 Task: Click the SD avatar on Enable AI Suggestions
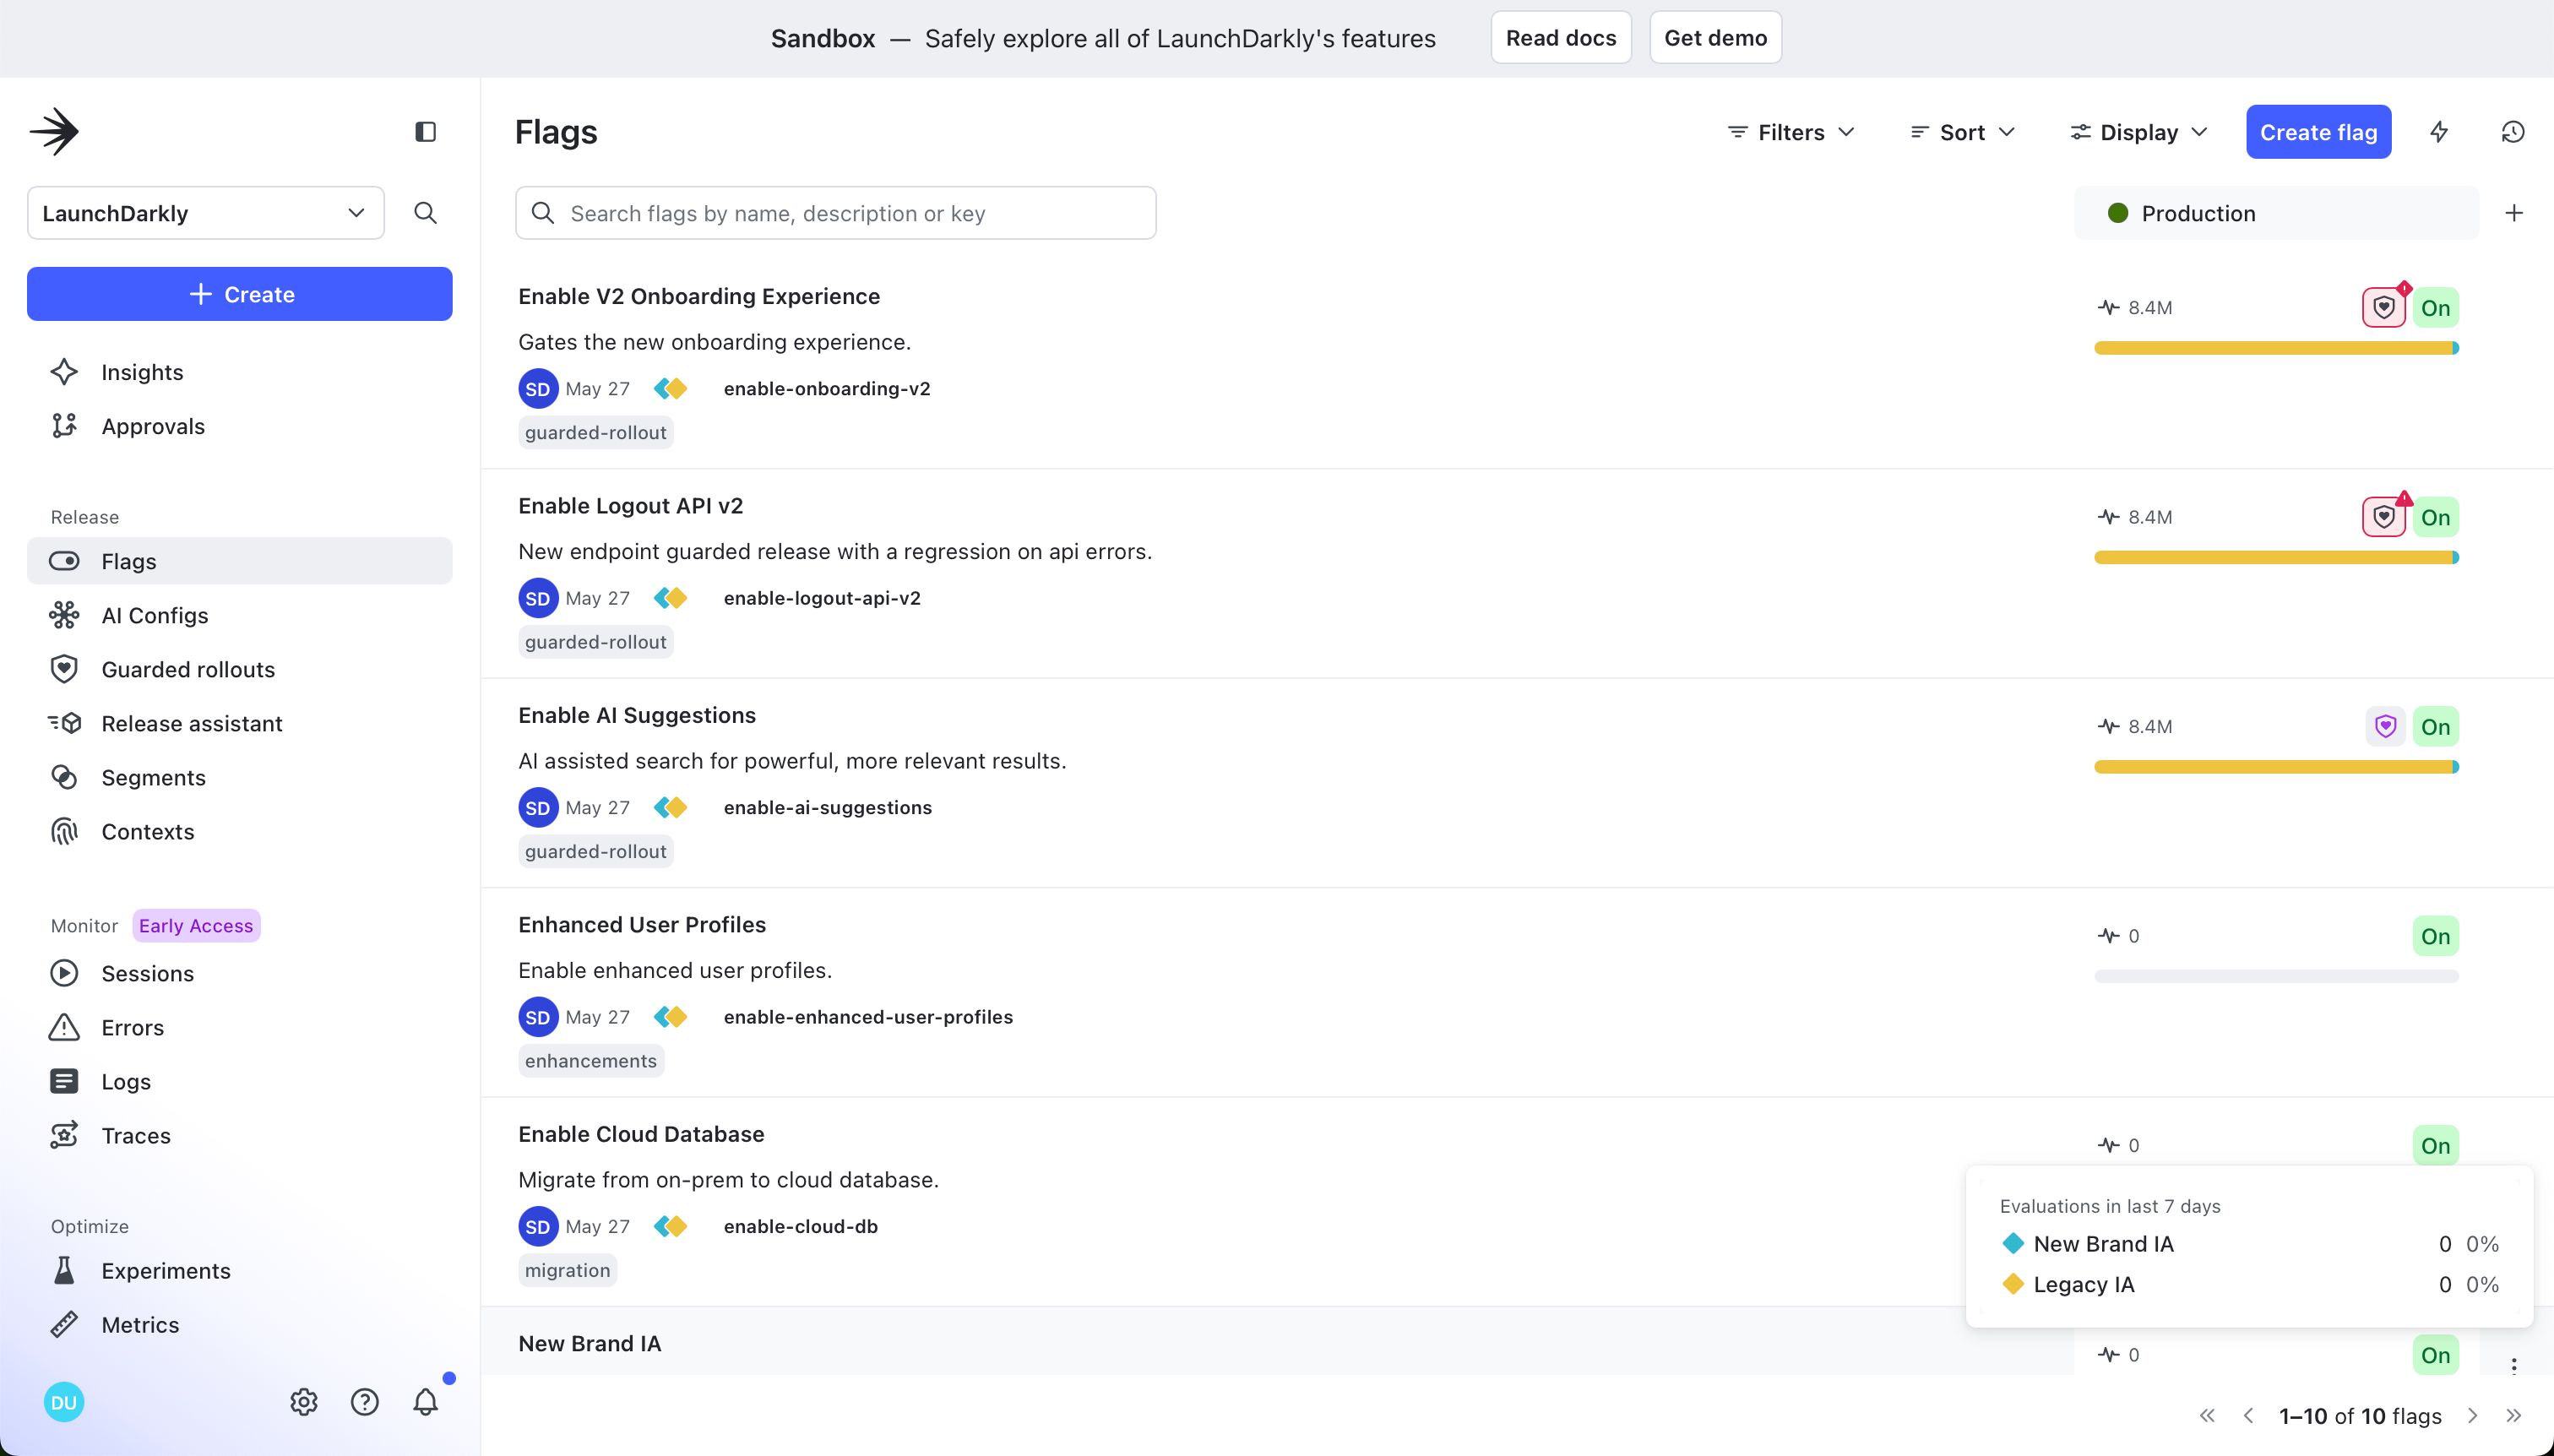(538, 808)
